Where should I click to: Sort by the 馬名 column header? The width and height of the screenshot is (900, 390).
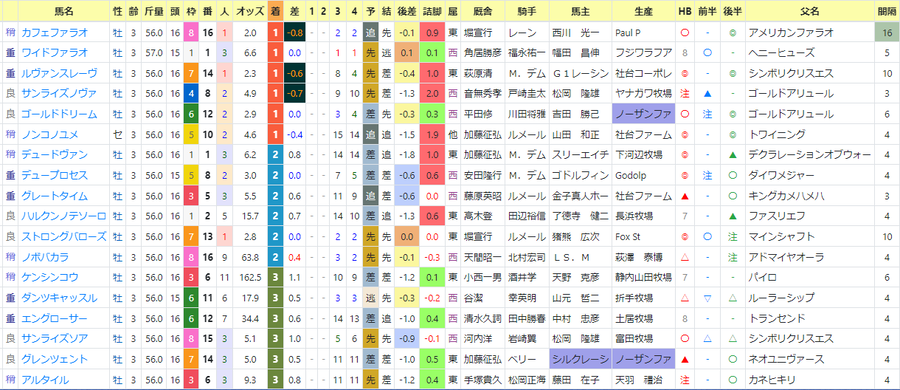click(x=63, y=11)
